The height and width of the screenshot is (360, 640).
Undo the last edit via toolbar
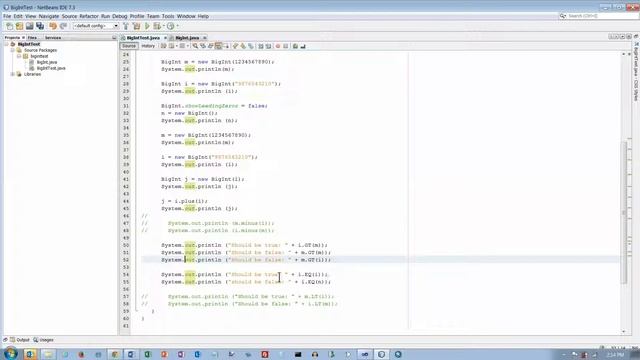(53, 26)
